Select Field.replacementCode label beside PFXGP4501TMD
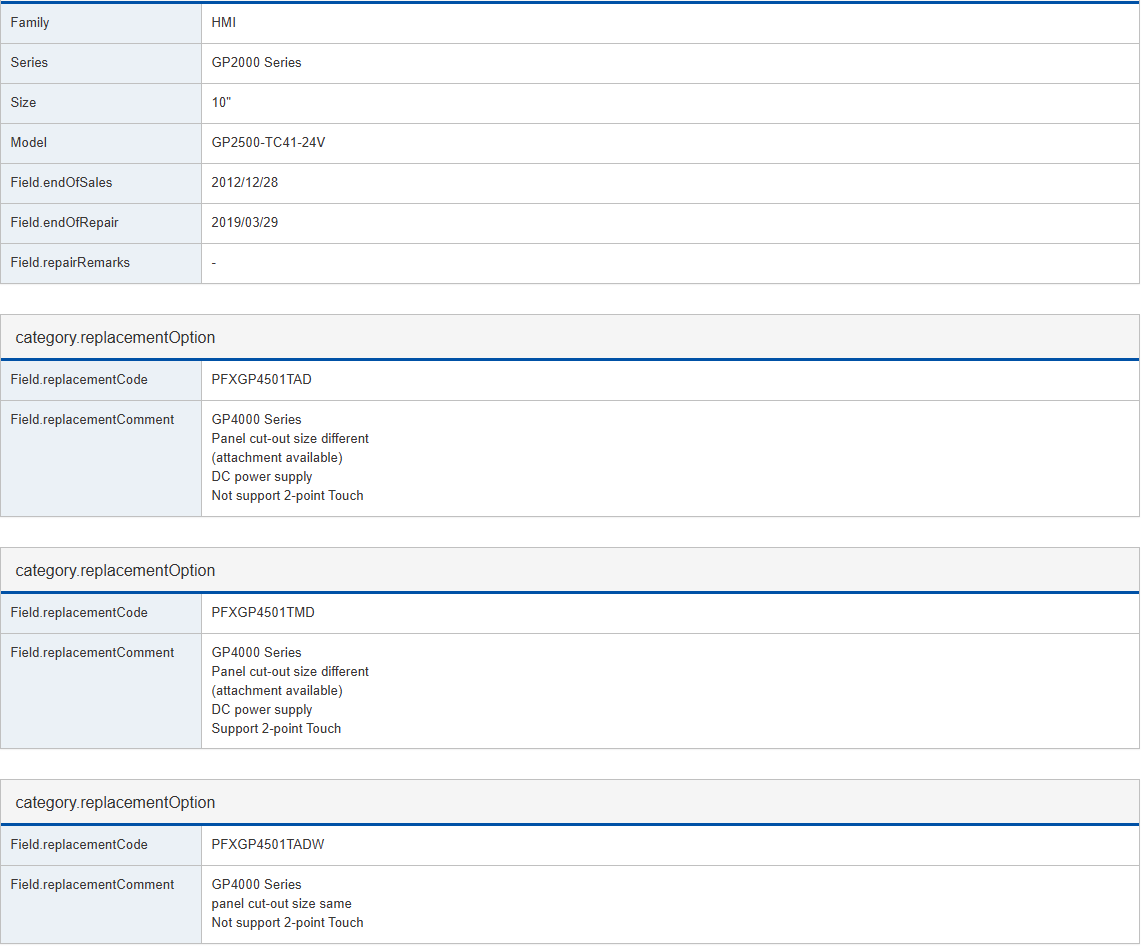Screen dimensions: 1141x952 [79, 613]
